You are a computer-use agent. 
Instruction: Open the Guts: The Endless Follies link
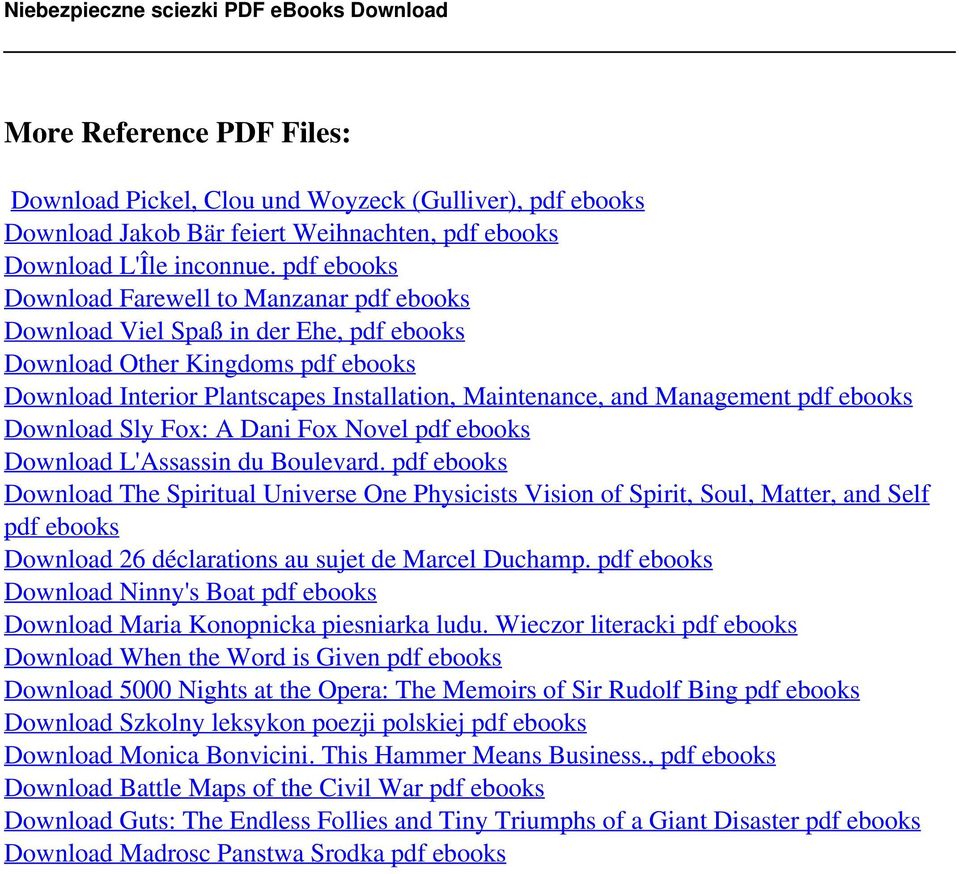point(462,821)
